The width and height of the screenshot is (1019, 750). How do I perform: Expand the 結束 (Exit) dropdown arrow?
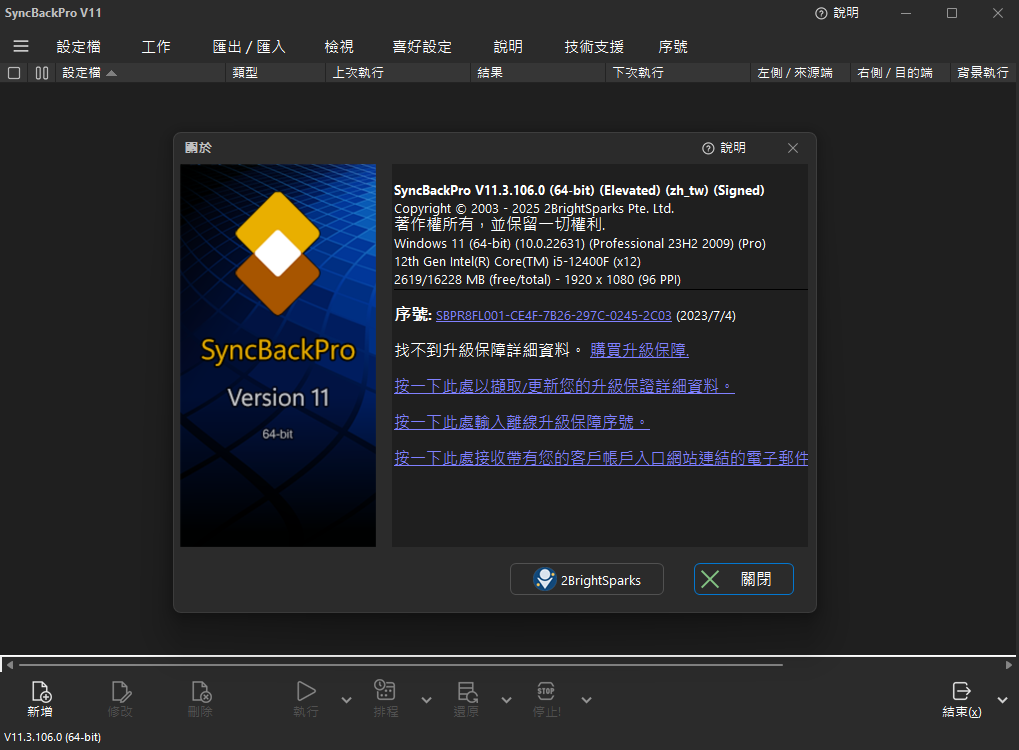pos(1003,700)
